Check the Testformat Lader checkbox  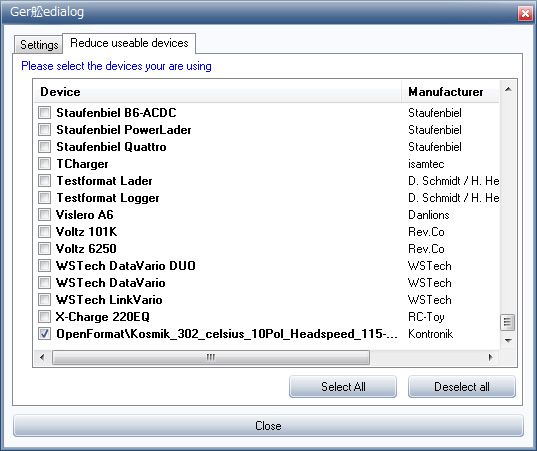click(x=45, y=180)
